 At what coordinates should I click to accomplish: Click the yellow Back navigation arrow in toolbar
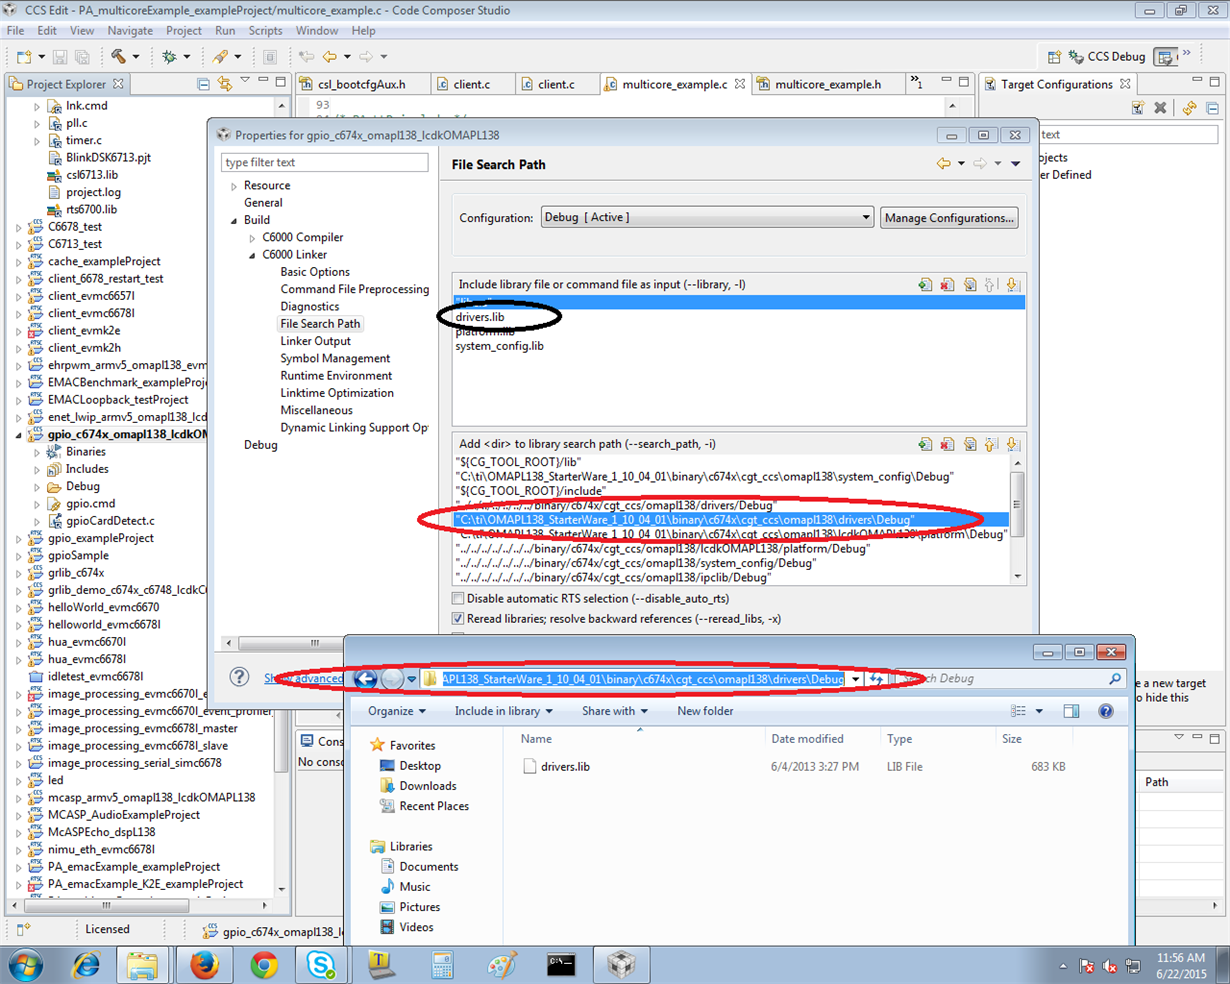[329, 57]
